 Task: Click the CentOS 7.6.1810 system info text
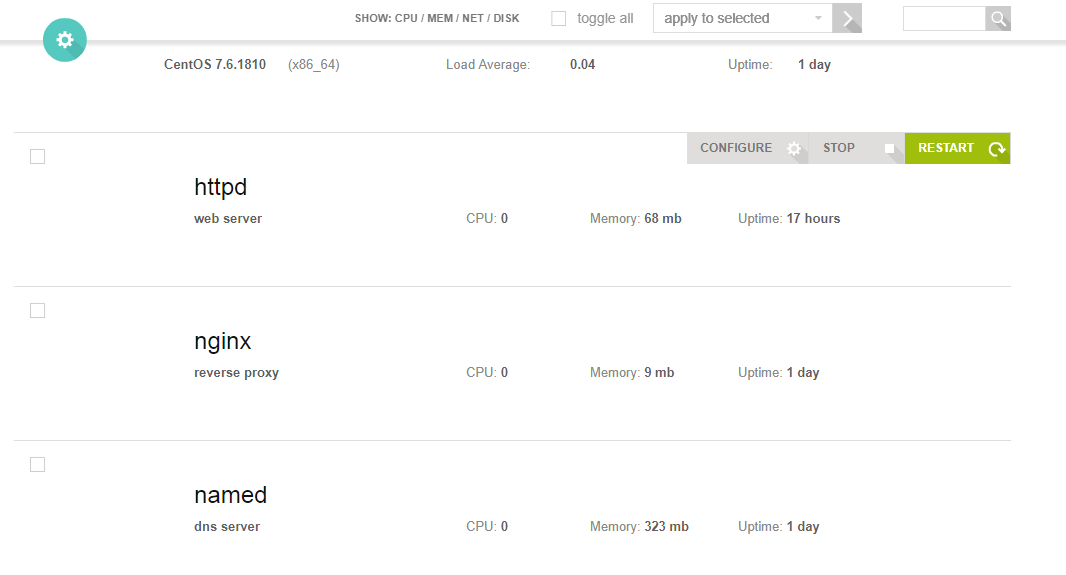click(x=215, y=65)
